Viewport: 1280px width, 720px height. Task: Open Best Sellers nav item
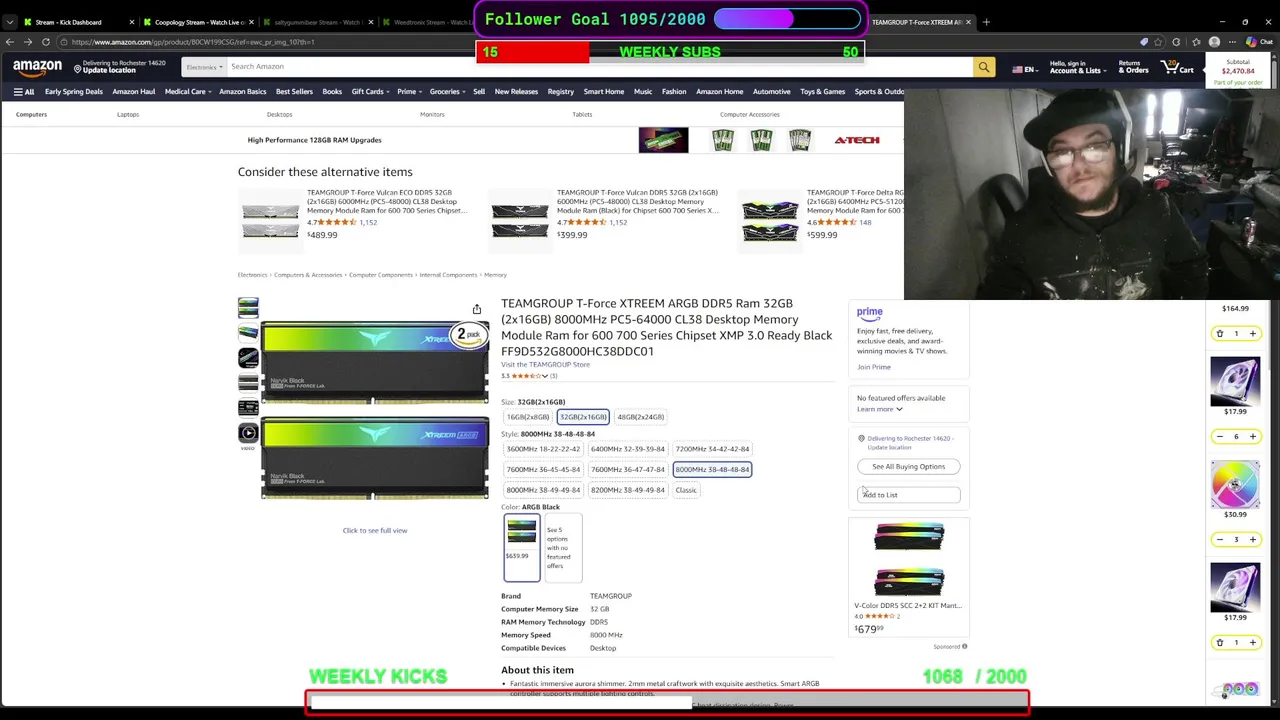click(x=294, y=92)
